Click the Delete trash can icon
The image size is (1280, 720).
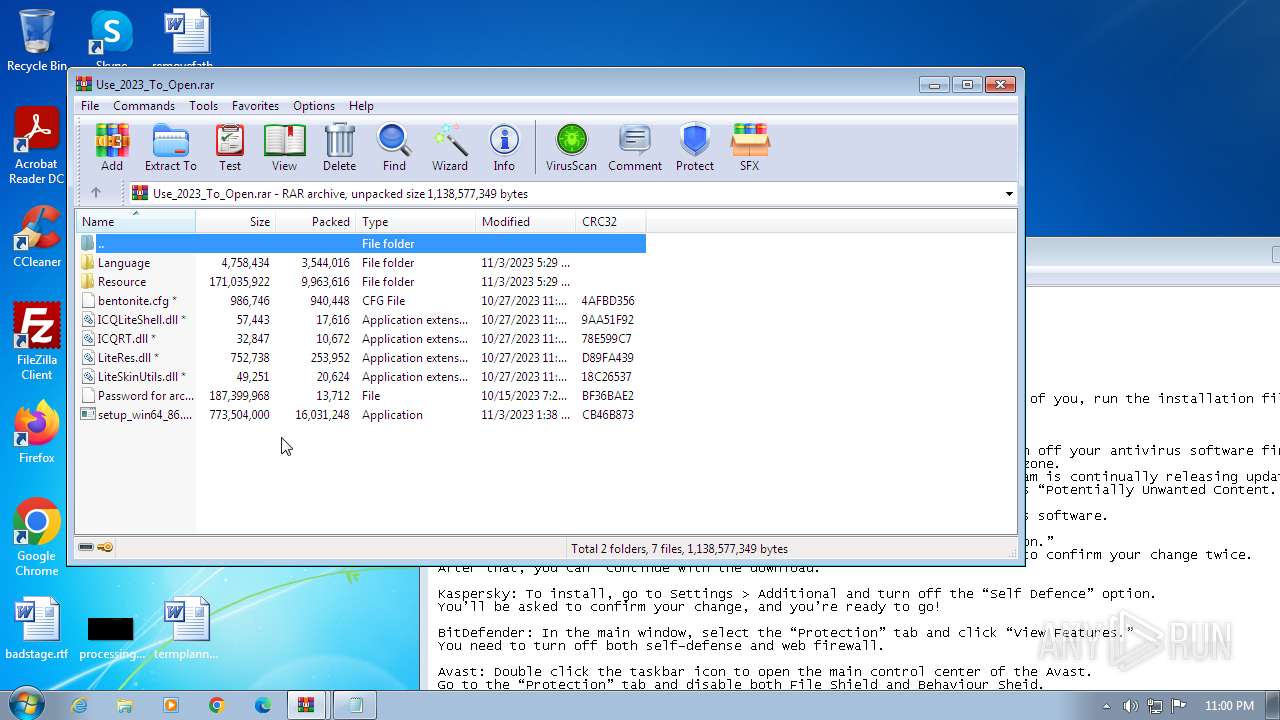coord(339,148)
